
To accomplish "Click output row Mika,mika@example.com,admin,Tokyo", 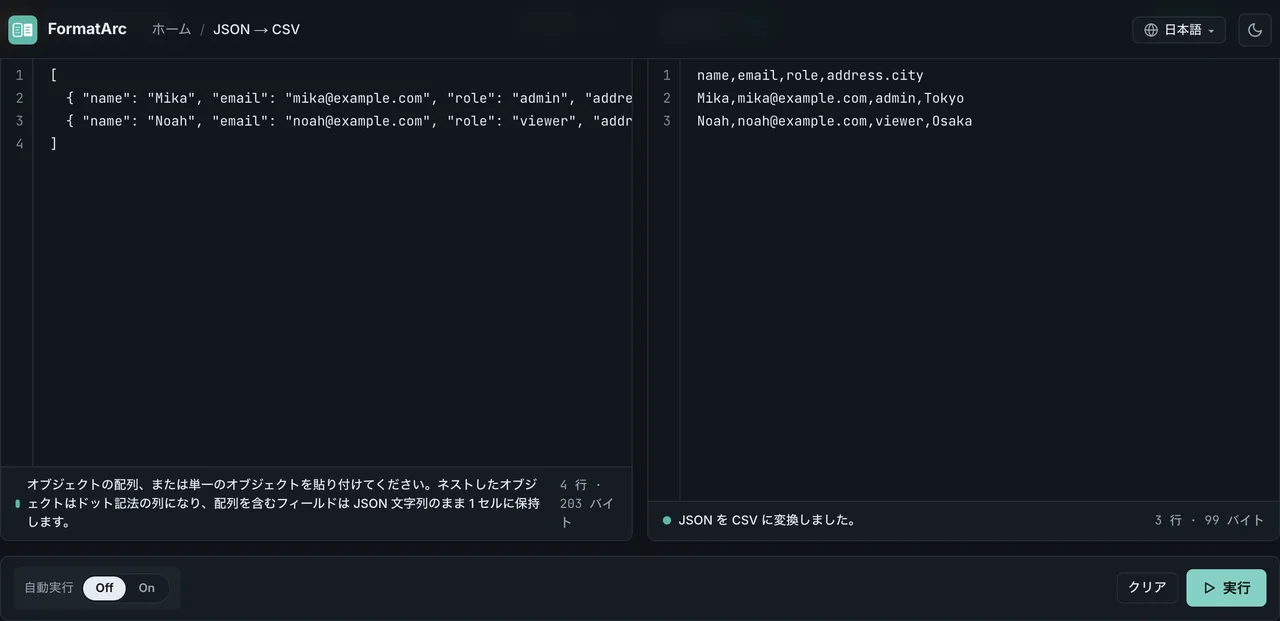I will 830,98.
